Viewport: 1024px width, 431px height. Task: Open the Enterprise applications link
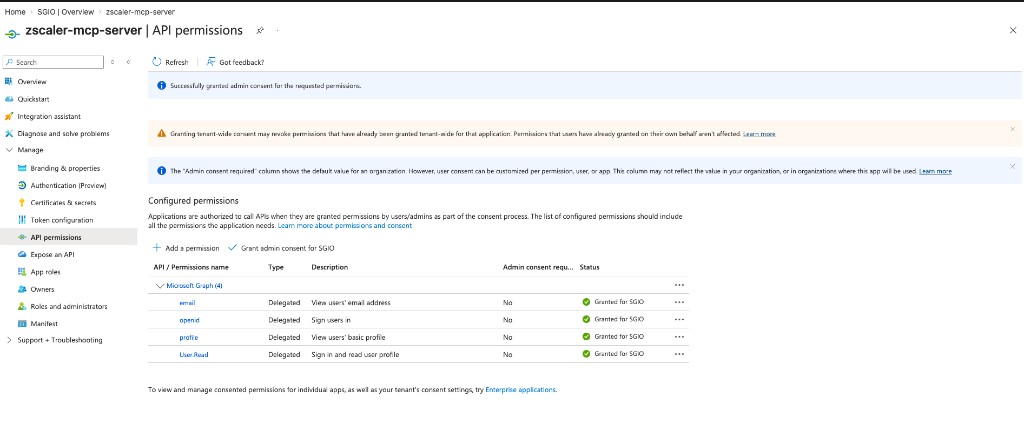point(520,389)
